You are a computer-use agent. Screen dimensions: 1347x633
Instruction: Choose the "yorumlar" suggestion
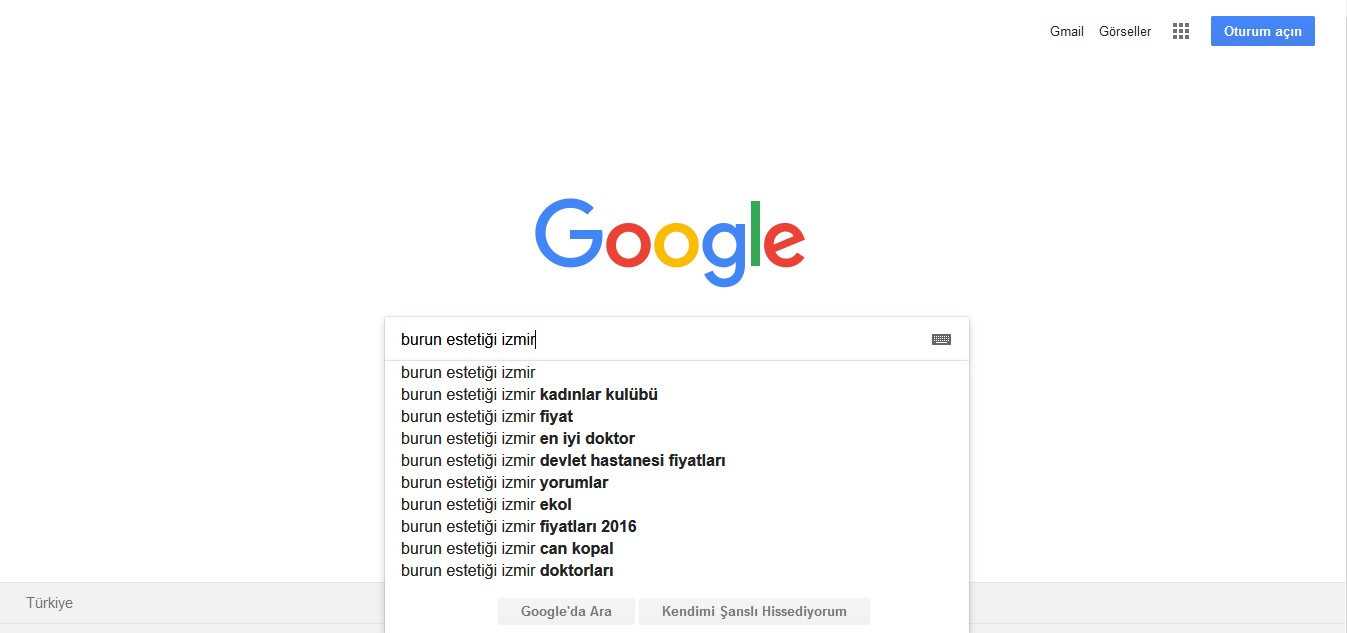tap(677, 483)
